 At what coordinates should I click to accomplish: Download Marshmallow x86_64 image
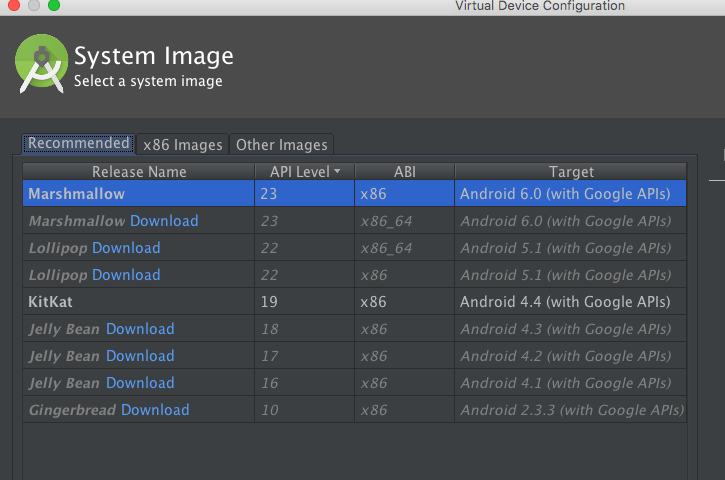tap(164, 221)
